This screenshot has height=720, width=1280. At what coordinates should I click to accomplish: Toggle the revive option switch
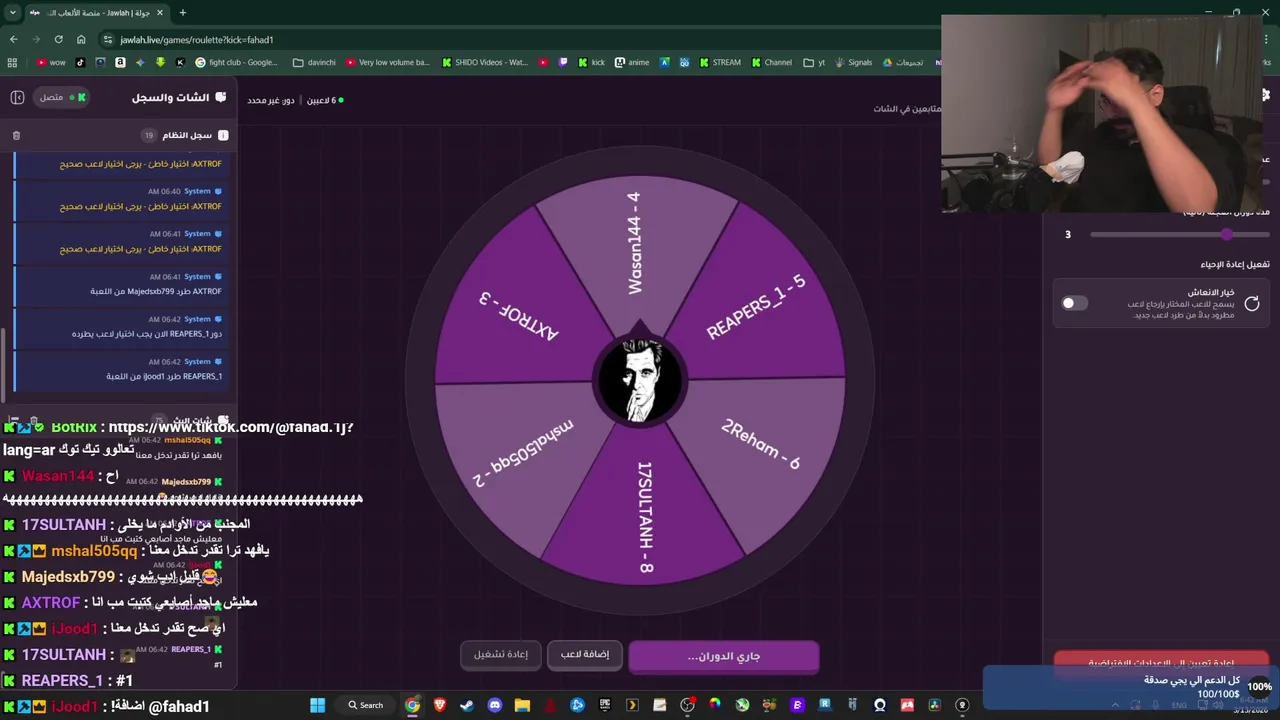[x=1075, y=303]
